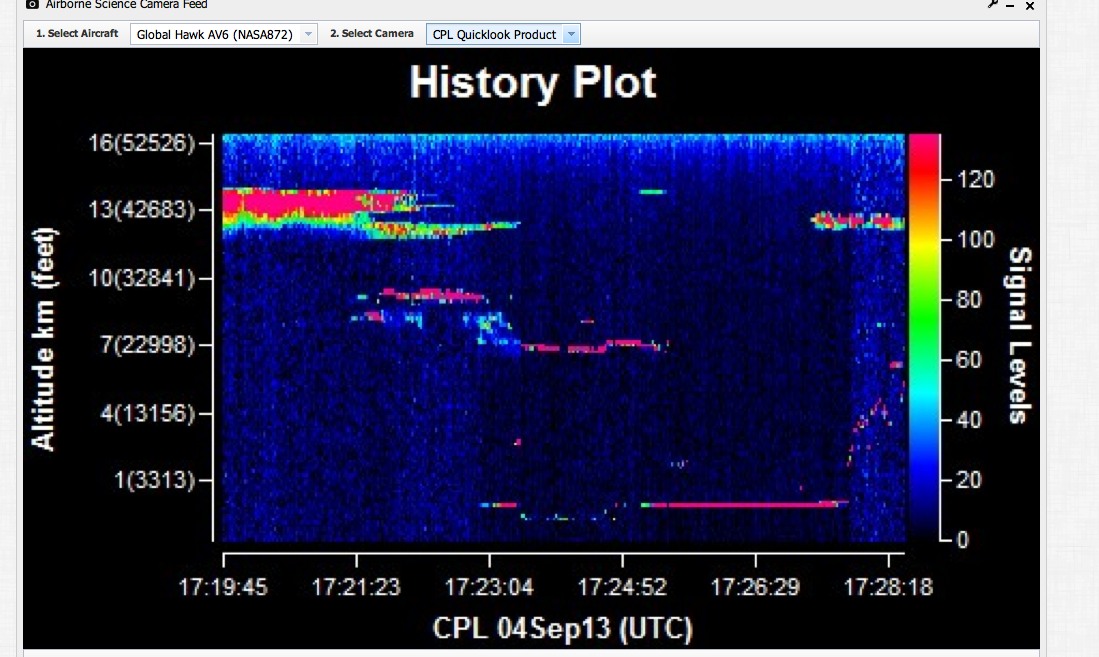Minimize the Airborne Science Camera Feed panel
This screenshot has height=657, width=1099.
(x=1011, y=6)
